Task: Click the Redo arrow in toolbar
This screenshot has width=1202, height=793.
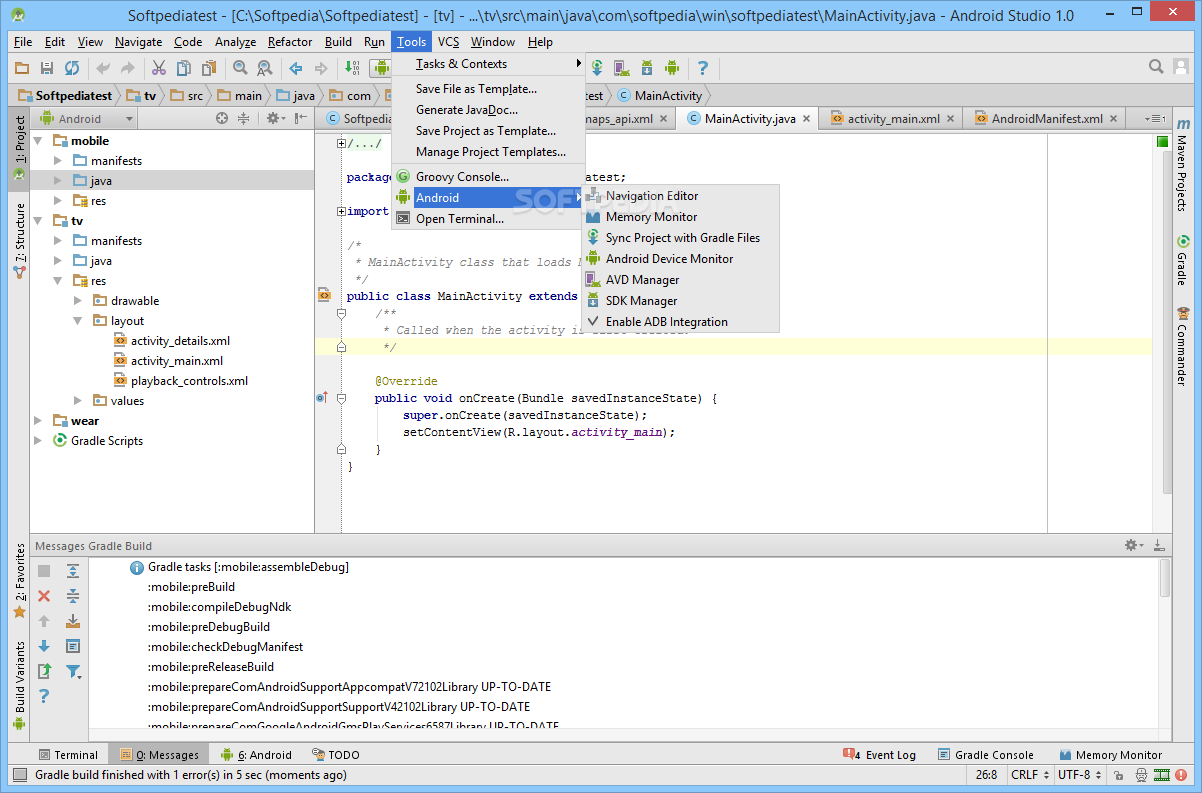Action: pos(128,68)
